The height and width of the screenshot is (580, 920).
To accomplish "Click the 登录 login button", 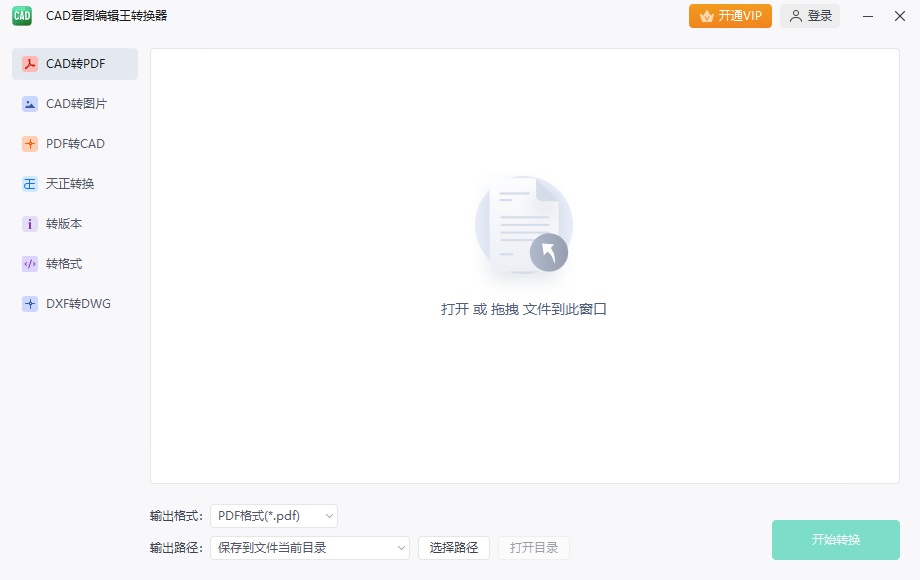I will pos(810,16).
